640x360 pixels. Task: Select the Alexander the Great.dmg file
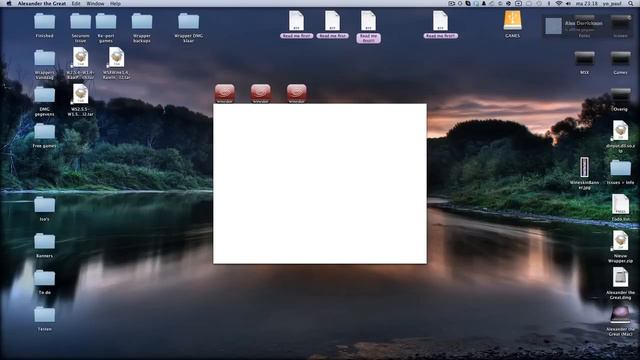click(x=620, y=278)
